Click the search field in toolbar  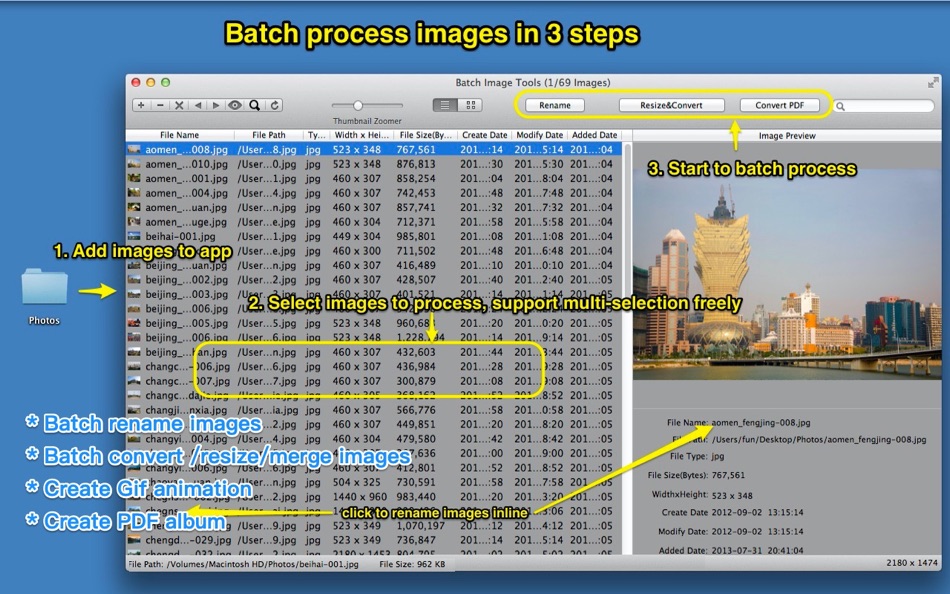tap(884, 106)
